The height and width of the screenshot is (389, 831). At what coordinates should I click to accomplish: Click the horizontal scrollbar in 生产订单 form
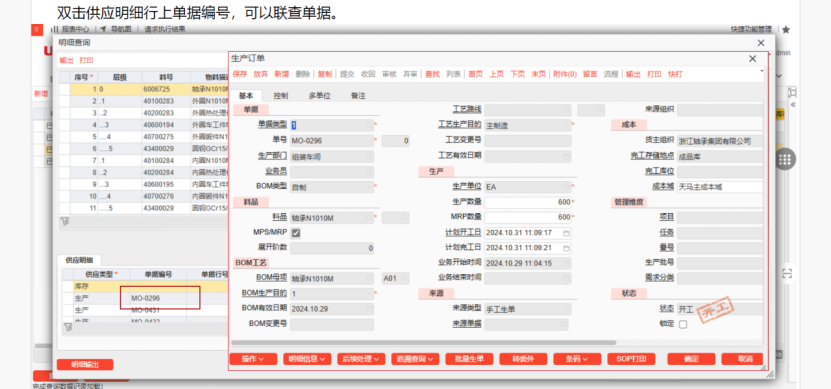423,343
